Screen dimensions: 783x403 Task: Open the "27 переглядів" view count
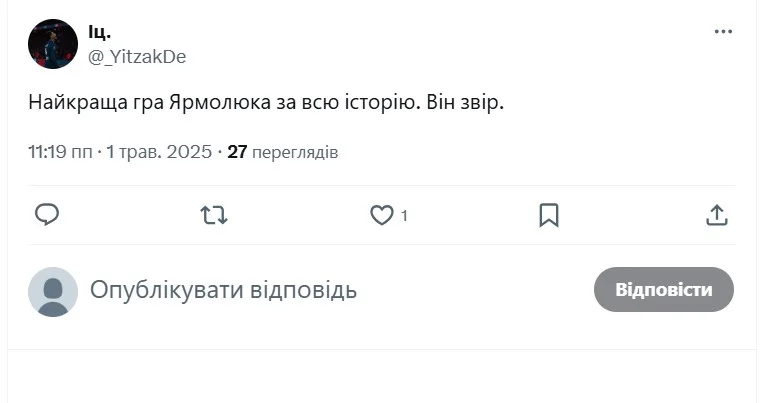[x=283, y=152]
